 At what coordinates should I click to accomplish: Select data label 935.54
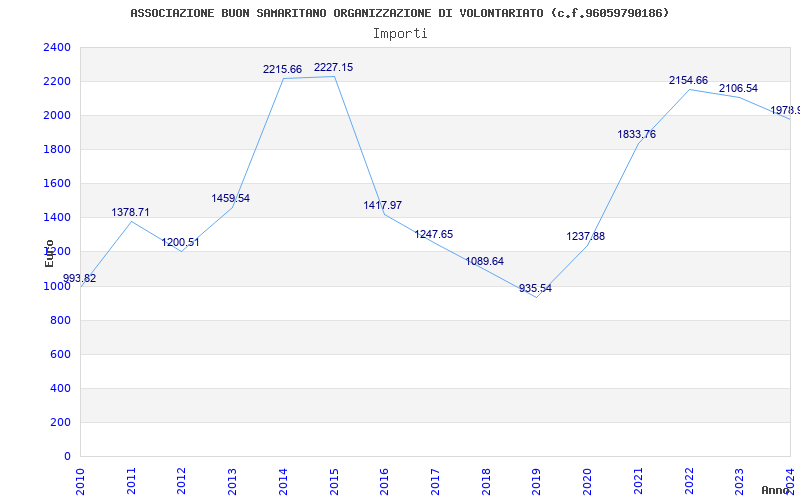point(535,288)
